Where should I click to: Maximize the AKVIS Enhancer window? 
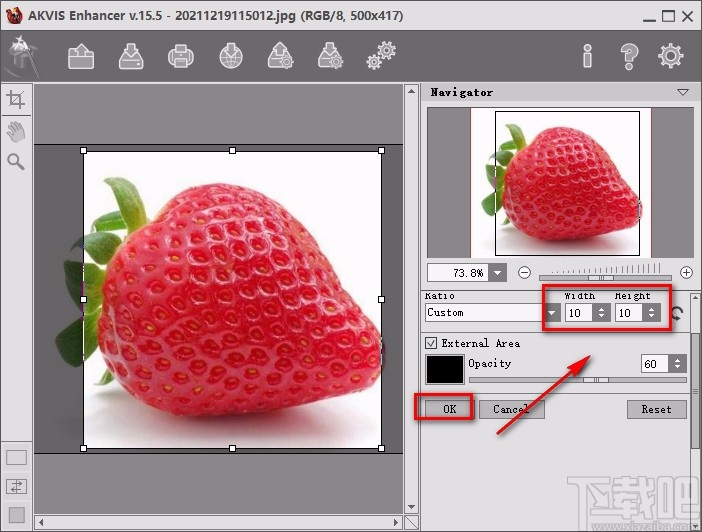[668, 16]
